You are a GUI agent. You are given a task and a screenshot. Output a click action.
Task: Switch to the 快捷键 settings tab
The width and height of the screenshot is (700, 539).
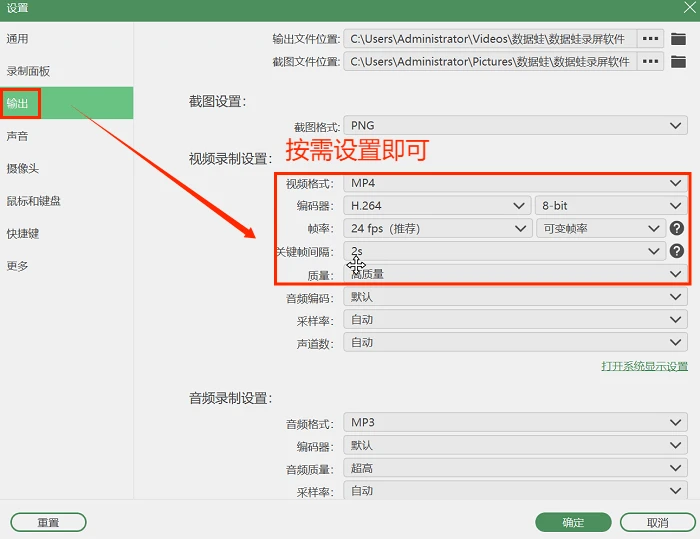point(67,233)
